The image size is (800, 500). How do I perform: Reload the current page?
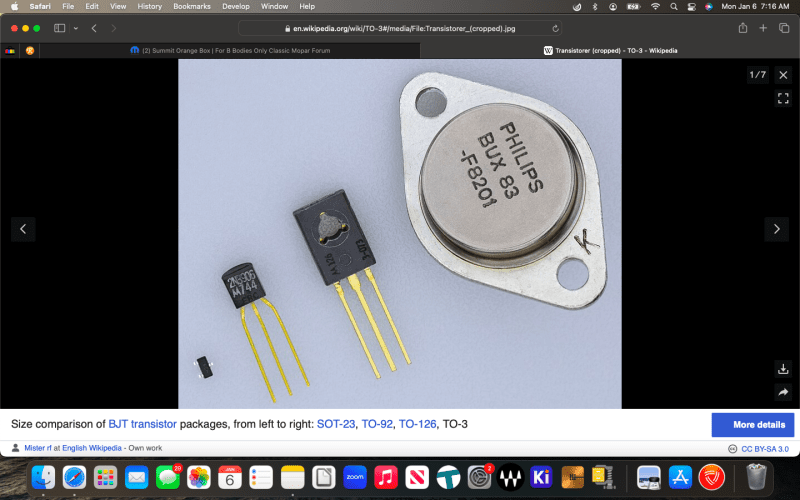[x=555, y=29]
